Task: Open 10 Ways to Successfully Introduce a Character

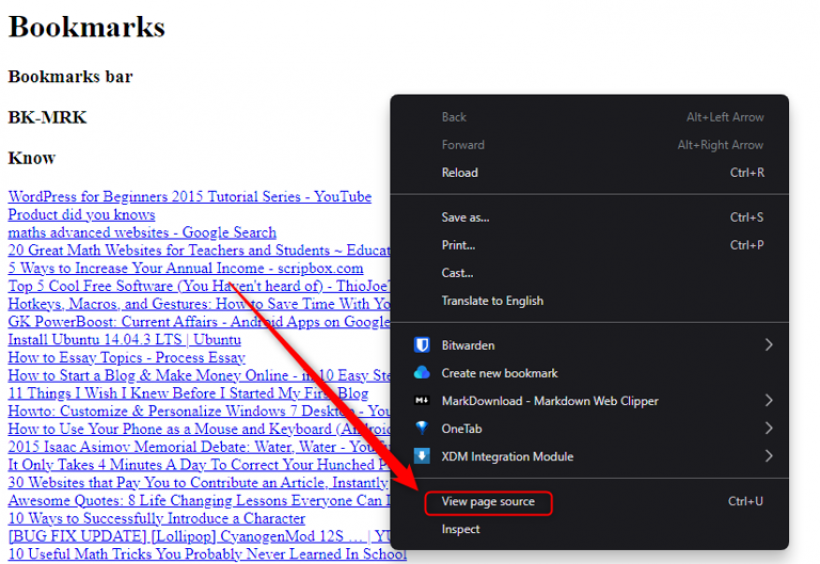Action: (156, 519)
